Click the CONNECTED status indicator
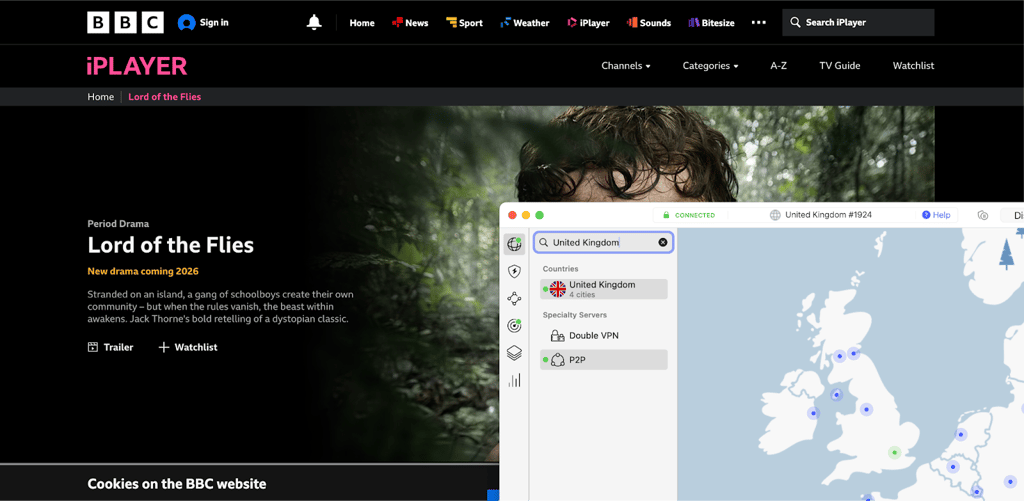 coord(690,215)
